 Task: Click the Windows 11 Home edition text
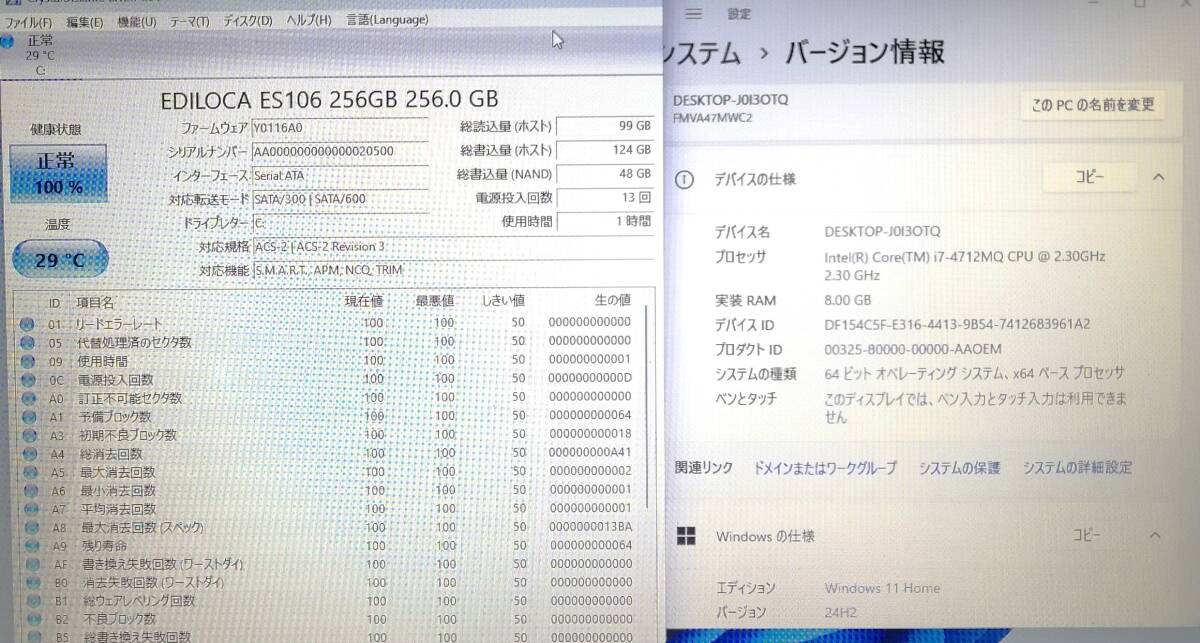coord(882,588)
